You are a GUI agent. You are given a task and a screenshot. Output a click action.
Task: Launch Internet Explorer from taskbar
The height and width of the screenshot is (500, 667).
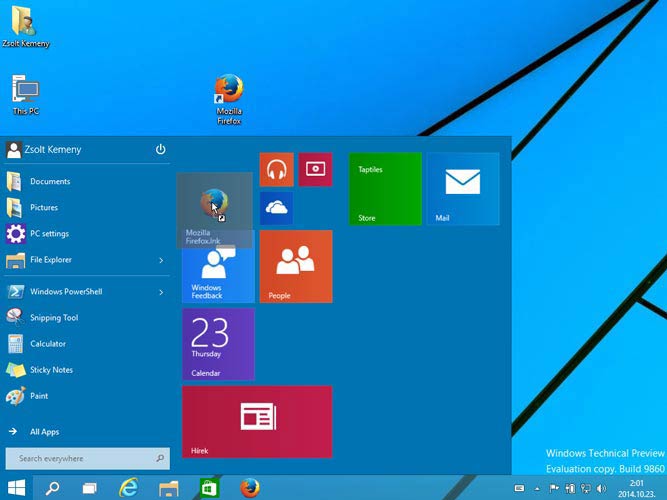pyautogui.click(x=128, y=488)
